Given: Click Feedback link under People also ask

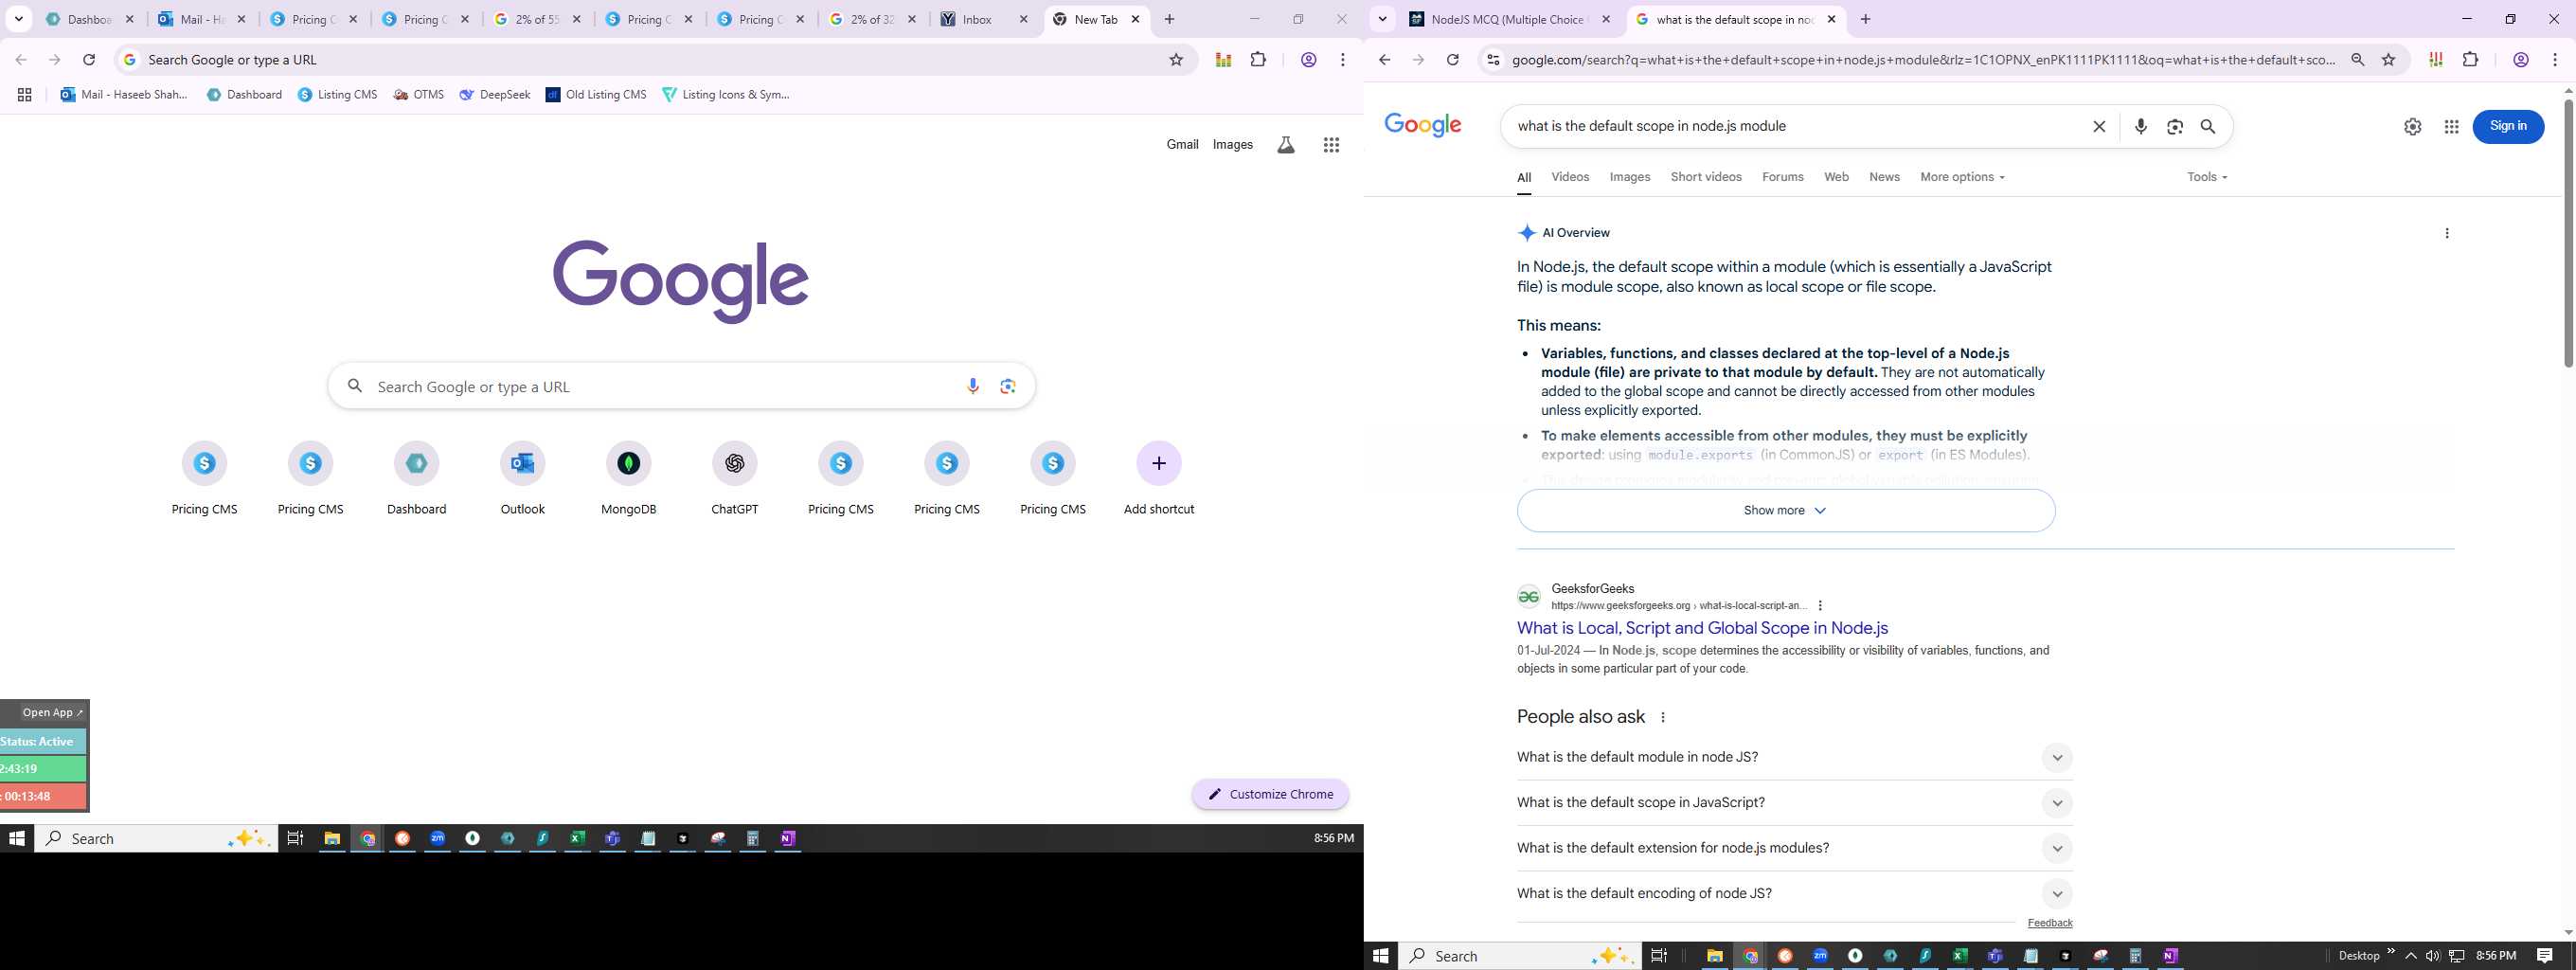Looking at the screenshot, I should tap(2050, 923).
